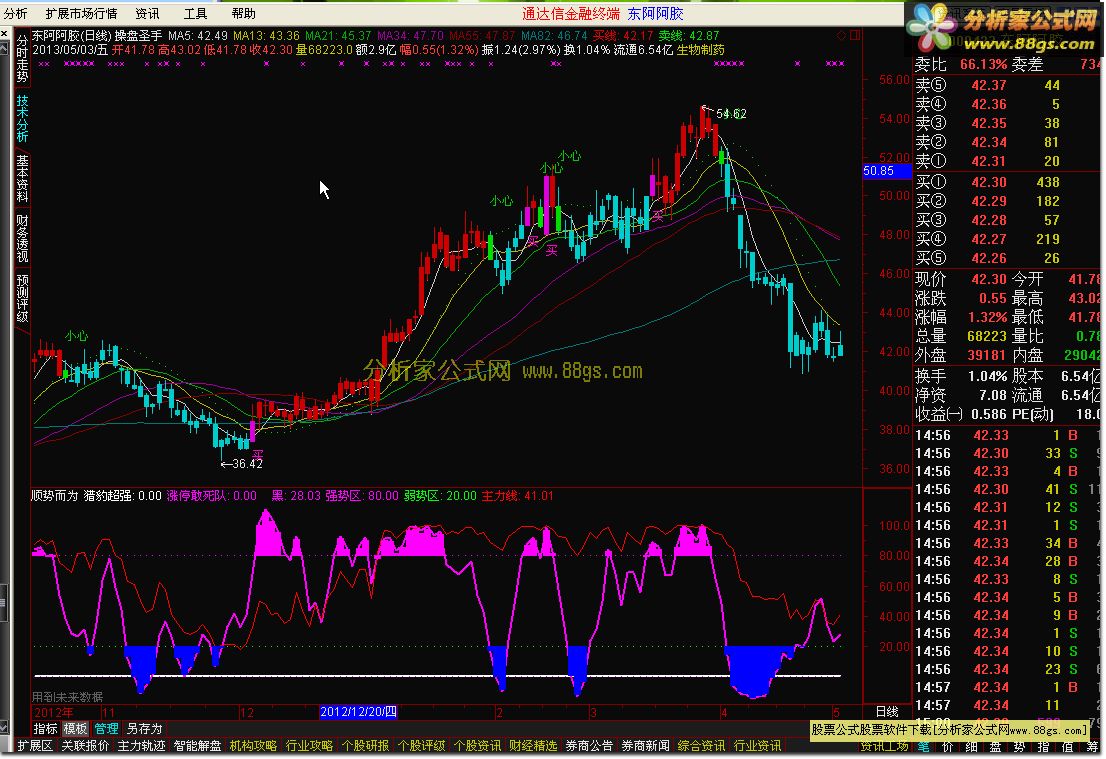1106x759 pixels.
Task: Open the 资讯 menu
Action: click(x=147, y=13)
